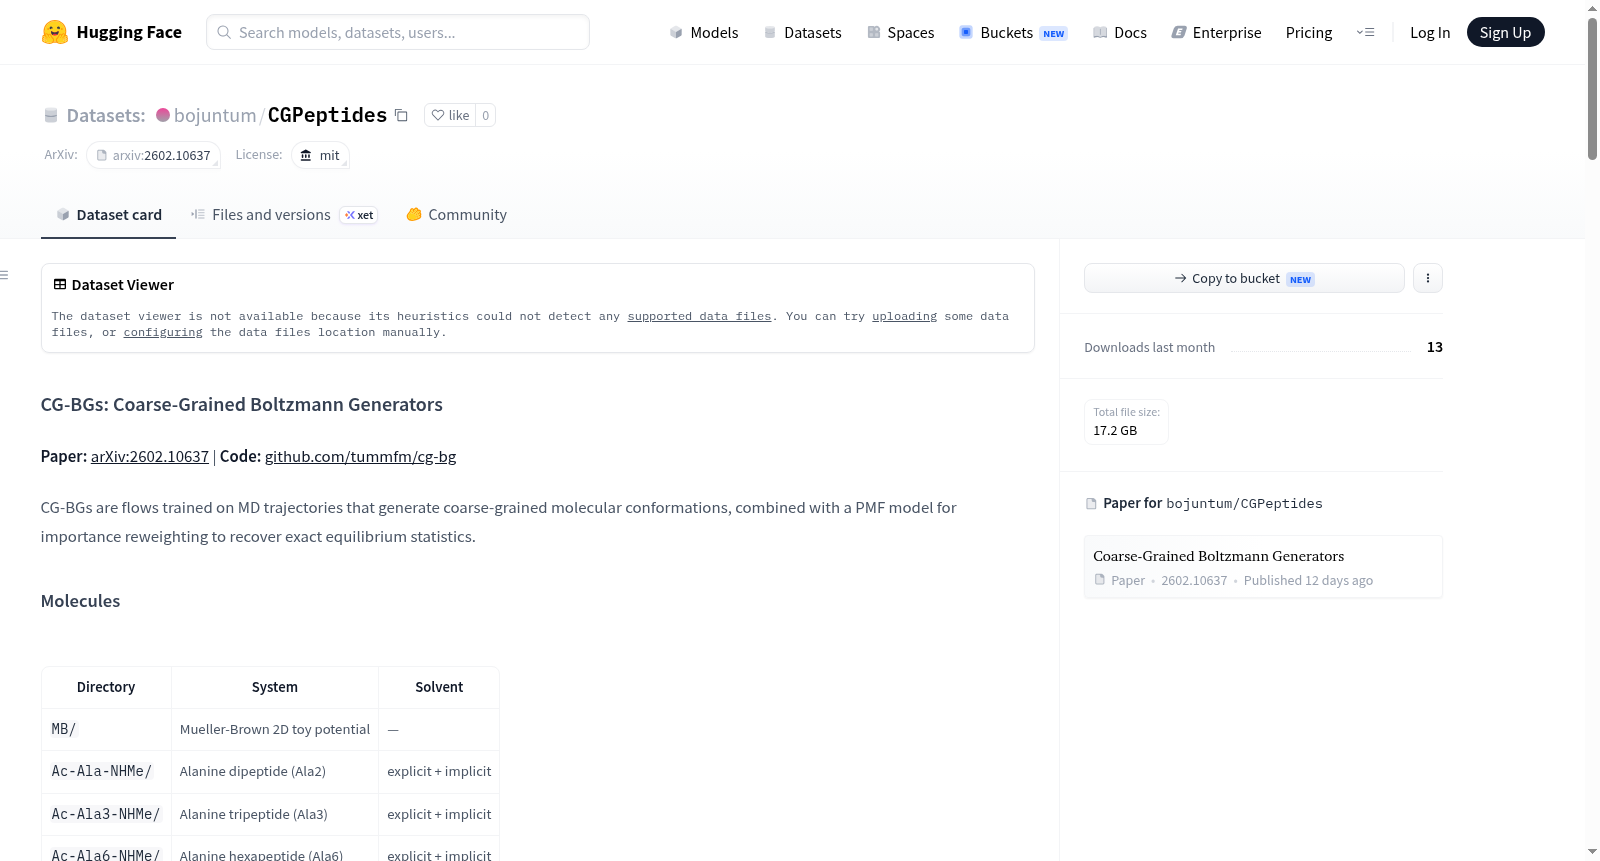Click the datasets stack icon beside Datasets label
Screen dimensions: 1600x861
[x=51, y=115]
